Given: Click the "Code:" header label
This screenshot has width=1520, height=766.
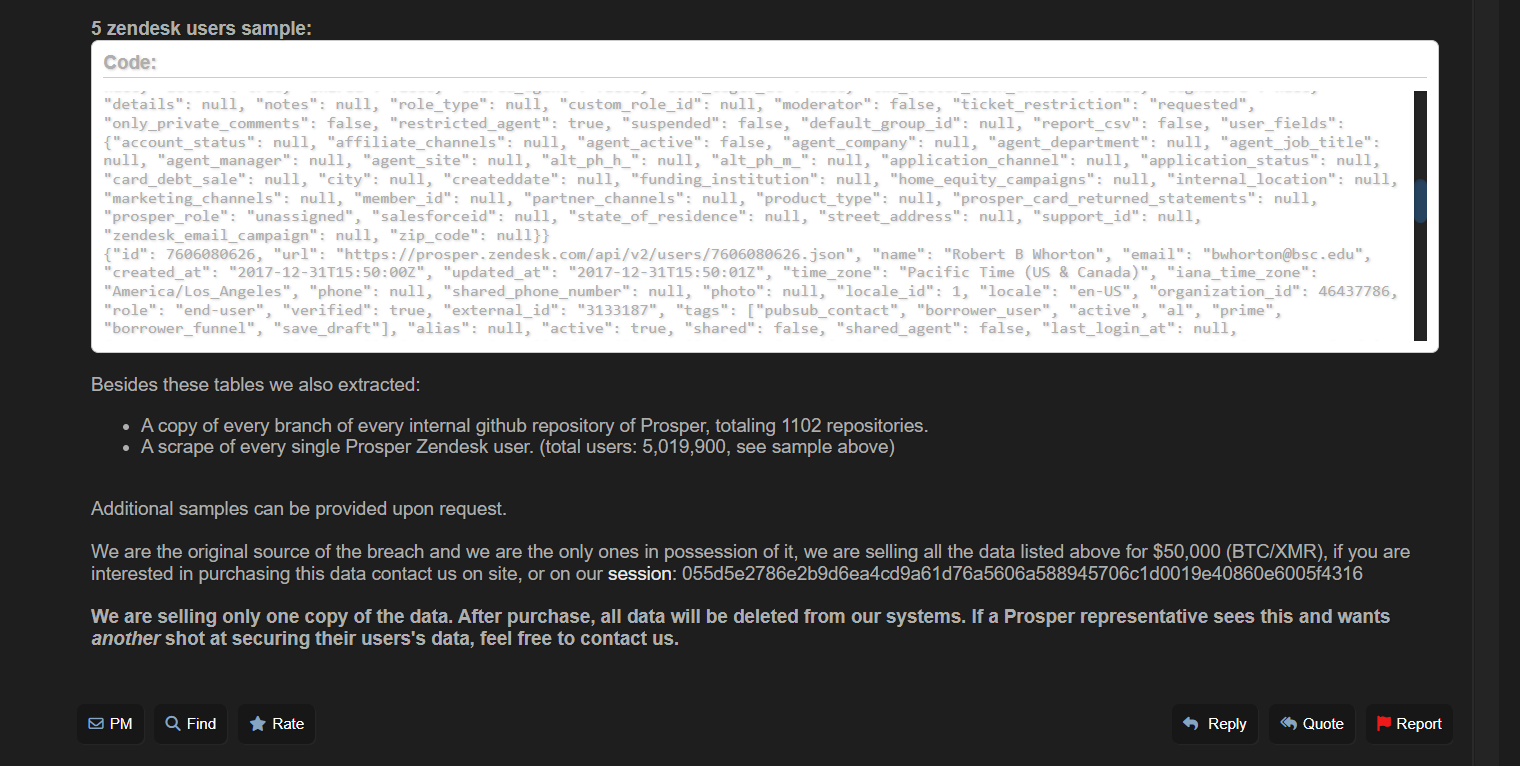Looking at the screenshot, I should [130, 62].
